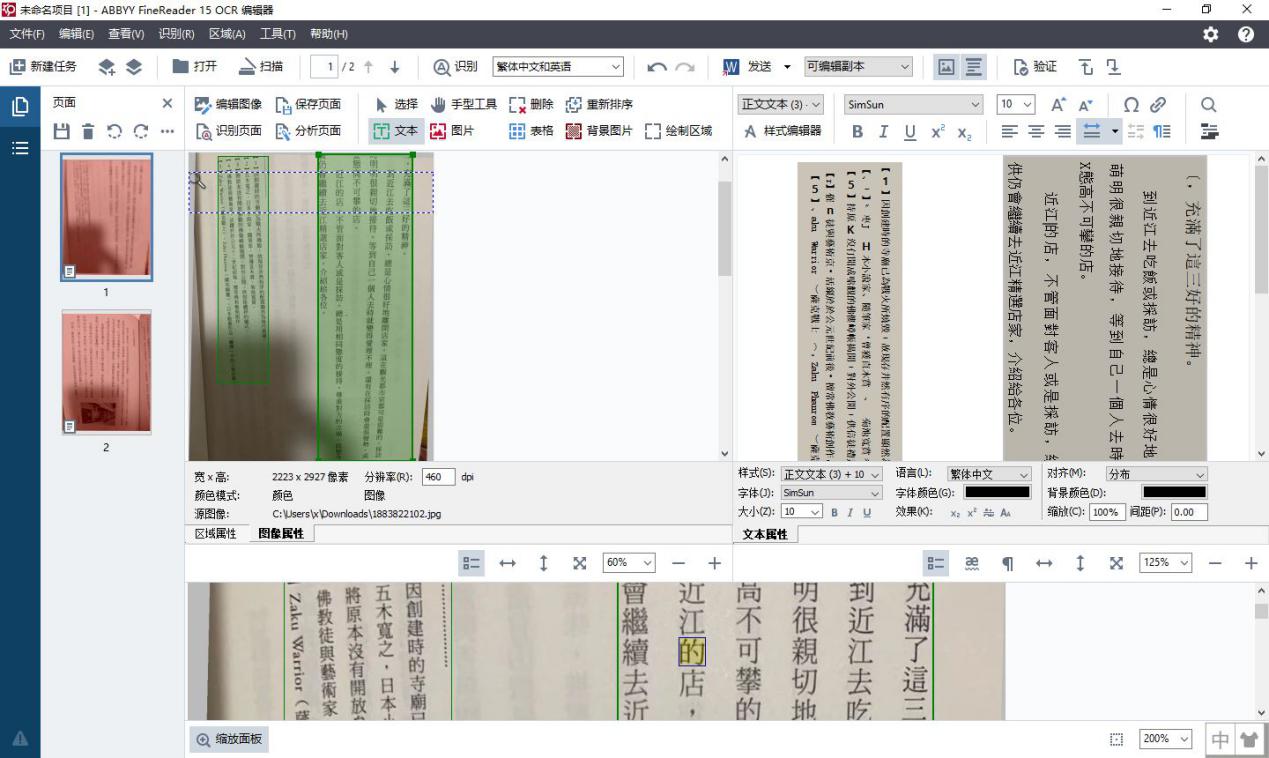Screen dimensions: 1269x758
Task: Click 分析页面 analyze page tool
Action: (x=308, y=130)
